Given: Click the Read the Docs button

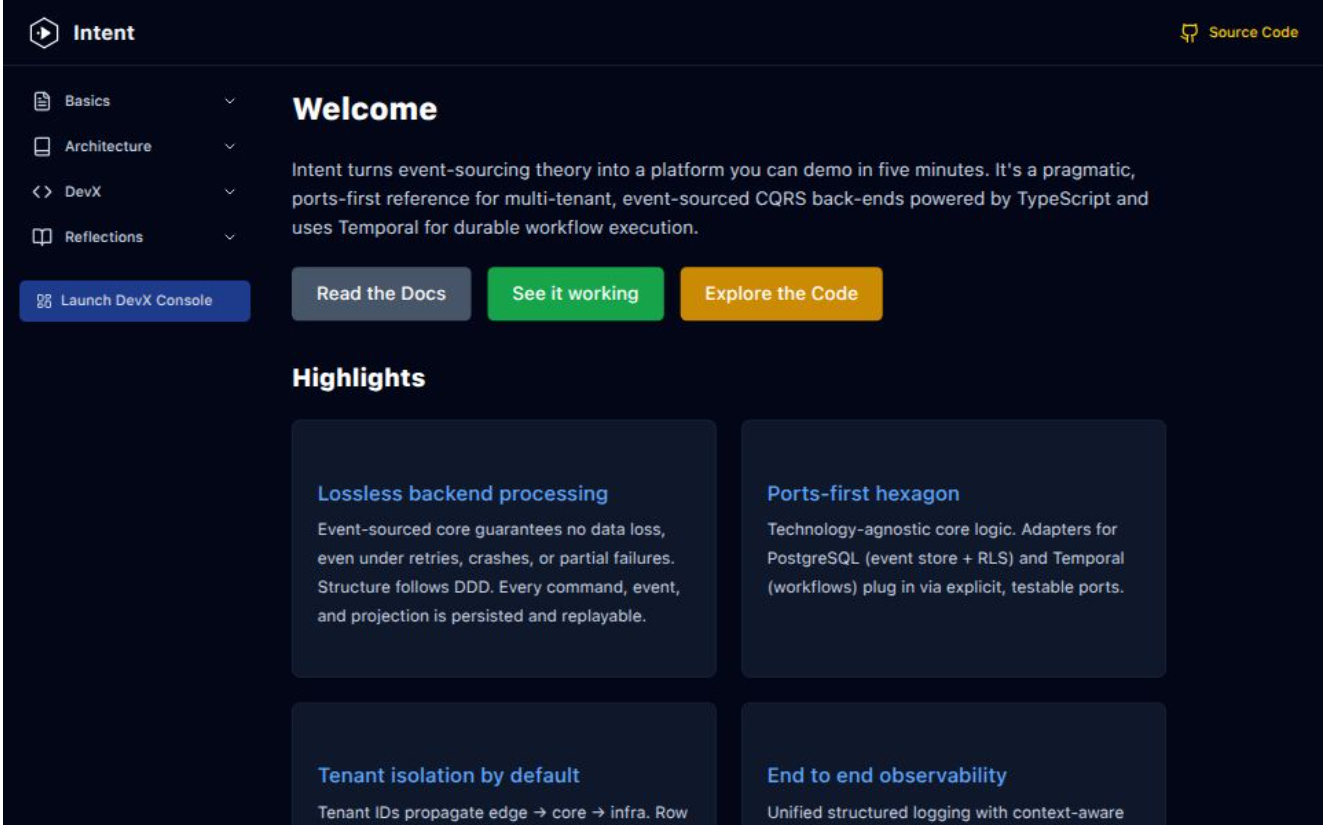Looking at the screenshot, I should [381, 294].
